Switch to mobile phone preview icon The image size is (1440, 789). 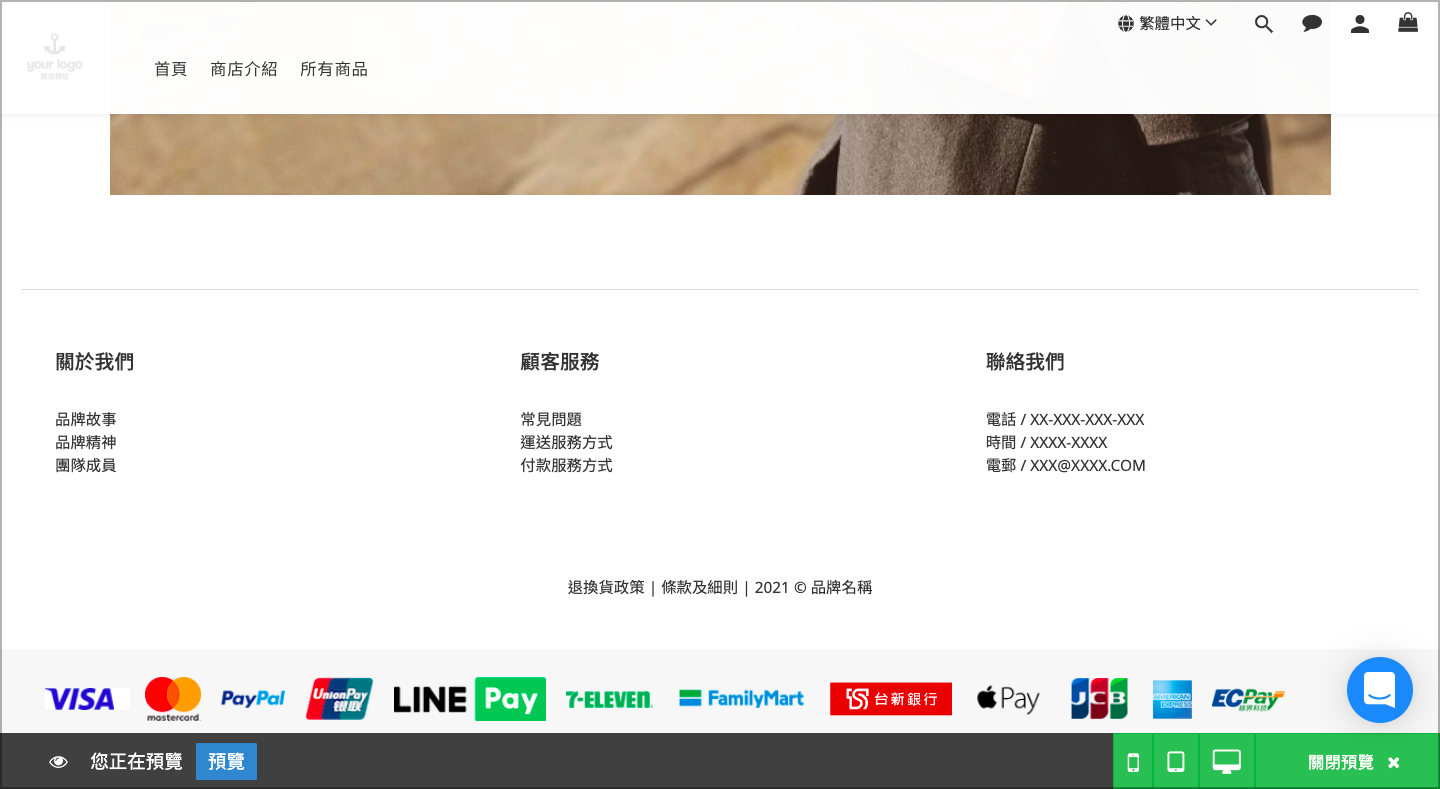[x=1133, y=762]
